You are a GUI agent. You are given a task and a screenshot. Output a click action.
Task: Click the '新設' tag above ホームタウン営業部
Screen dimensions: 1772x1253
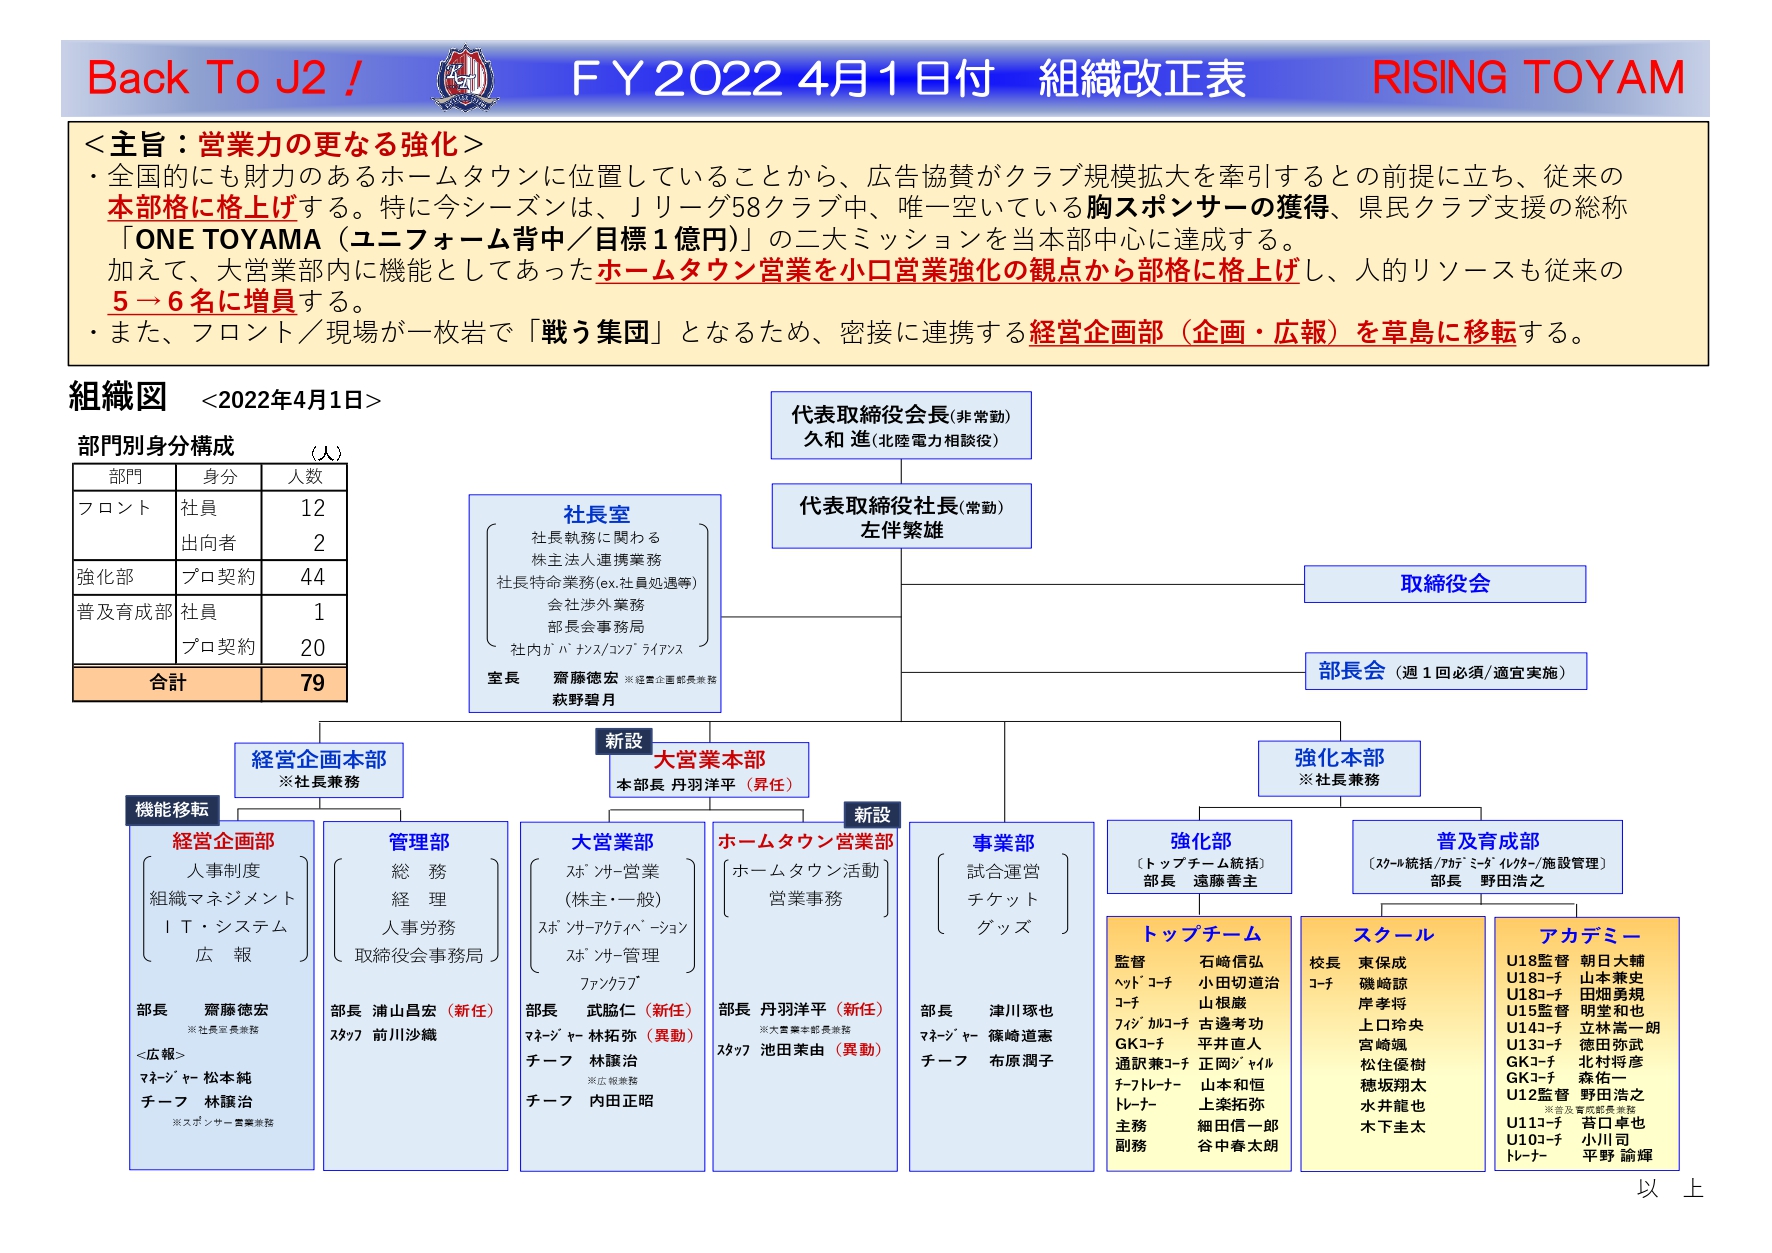click(872, 815)
